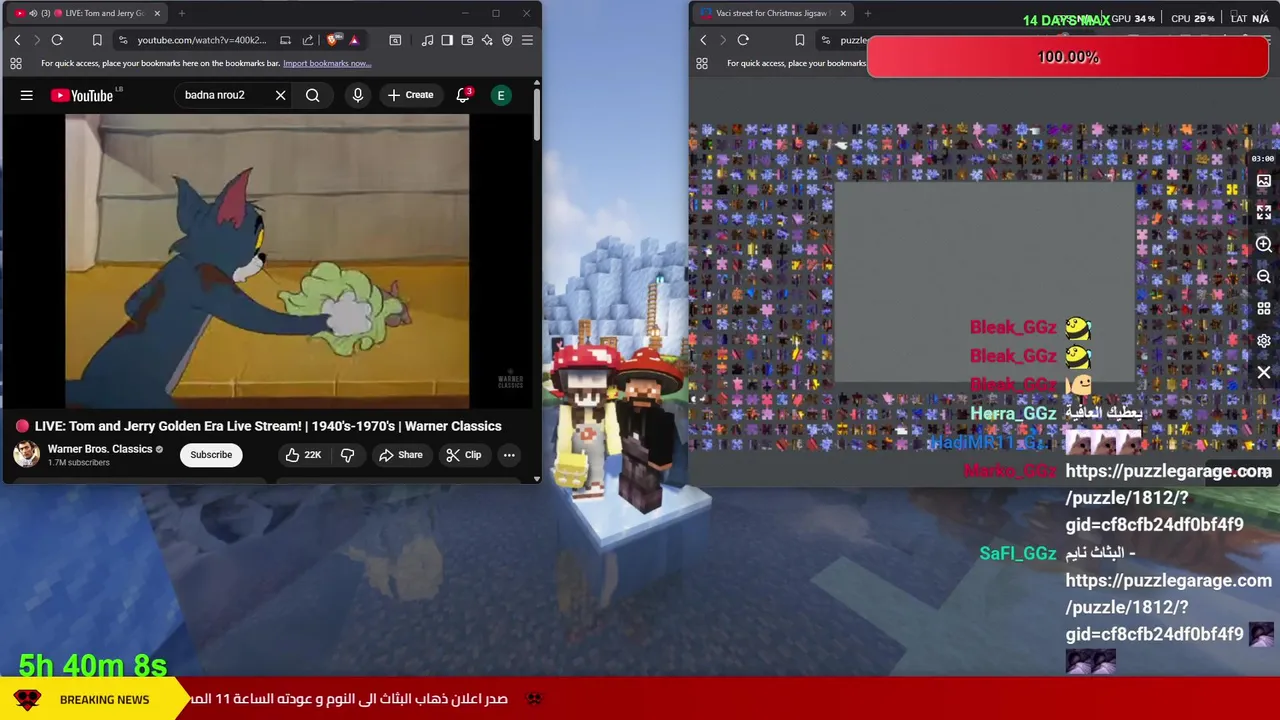Click the YouTube logo
Screen dimensions: 1280x720
[83, 95]
